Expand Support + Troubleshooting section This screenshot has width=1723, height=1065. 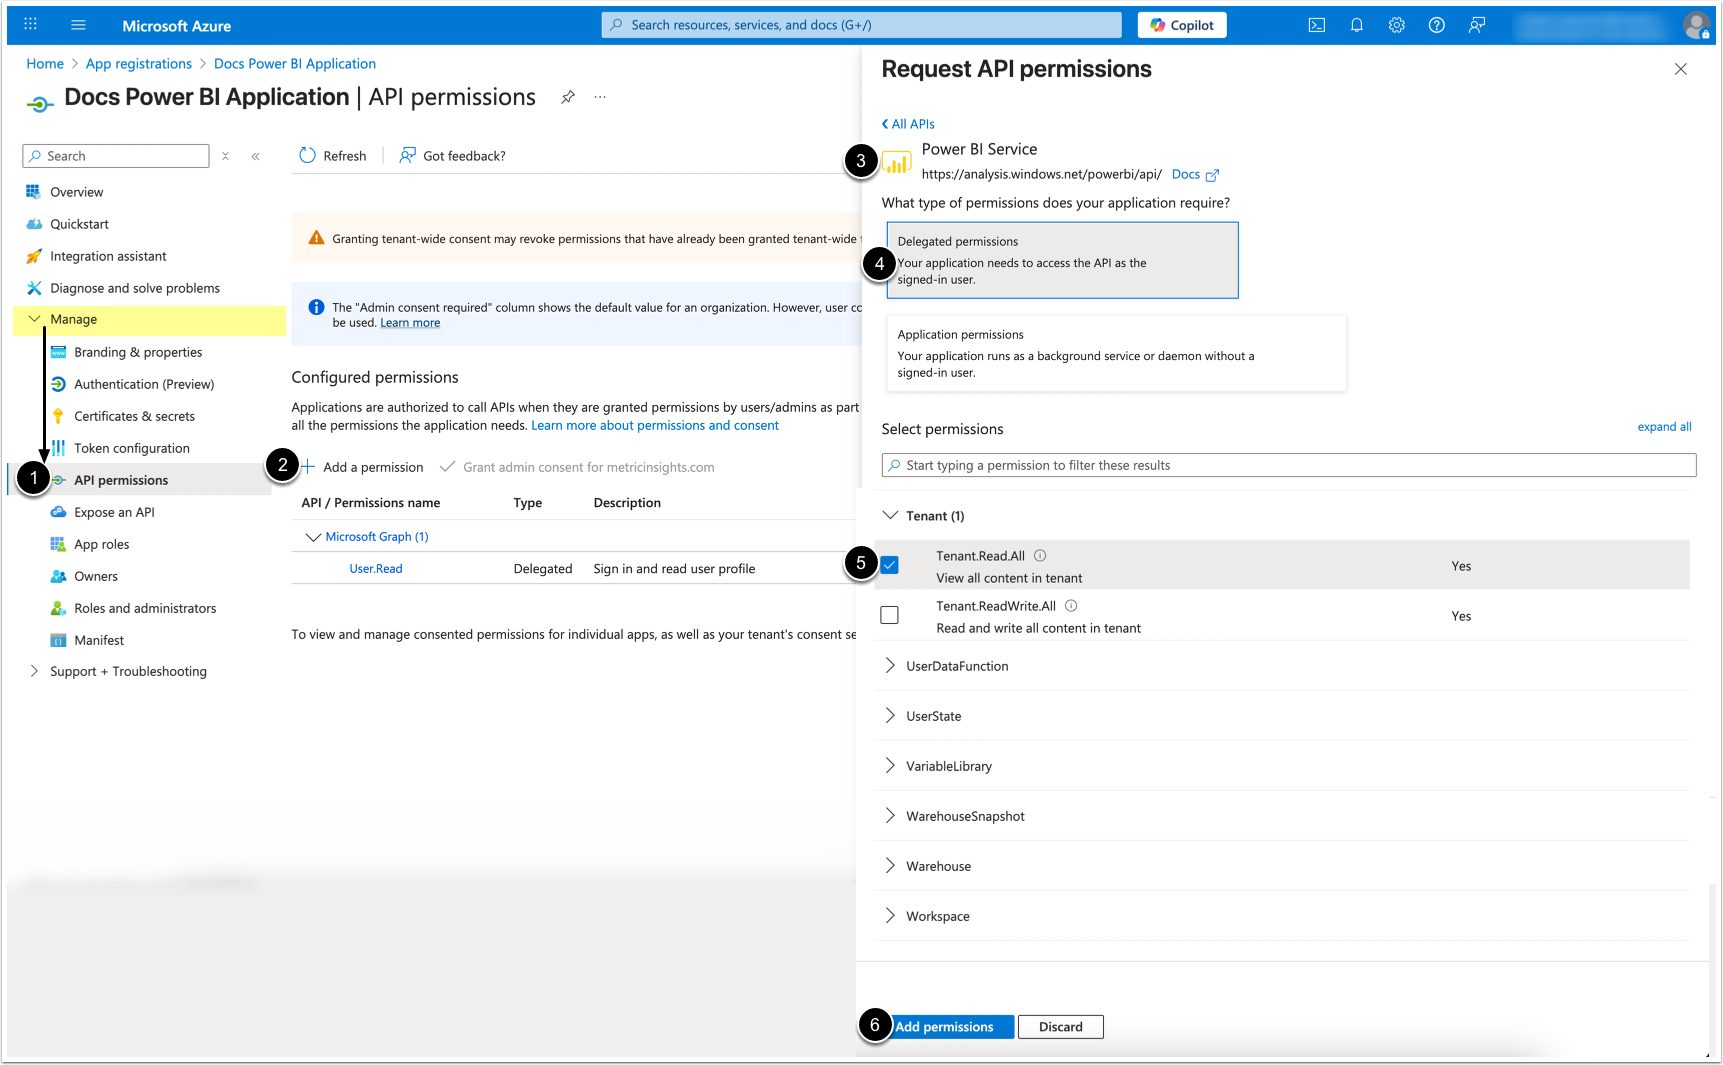[34, 671]
